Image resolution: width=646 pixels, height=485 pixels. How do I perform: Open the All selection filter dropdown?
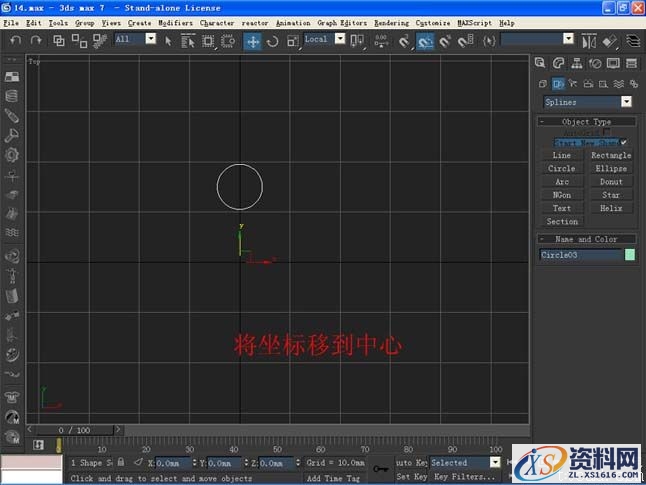click(x=151, y=39)
